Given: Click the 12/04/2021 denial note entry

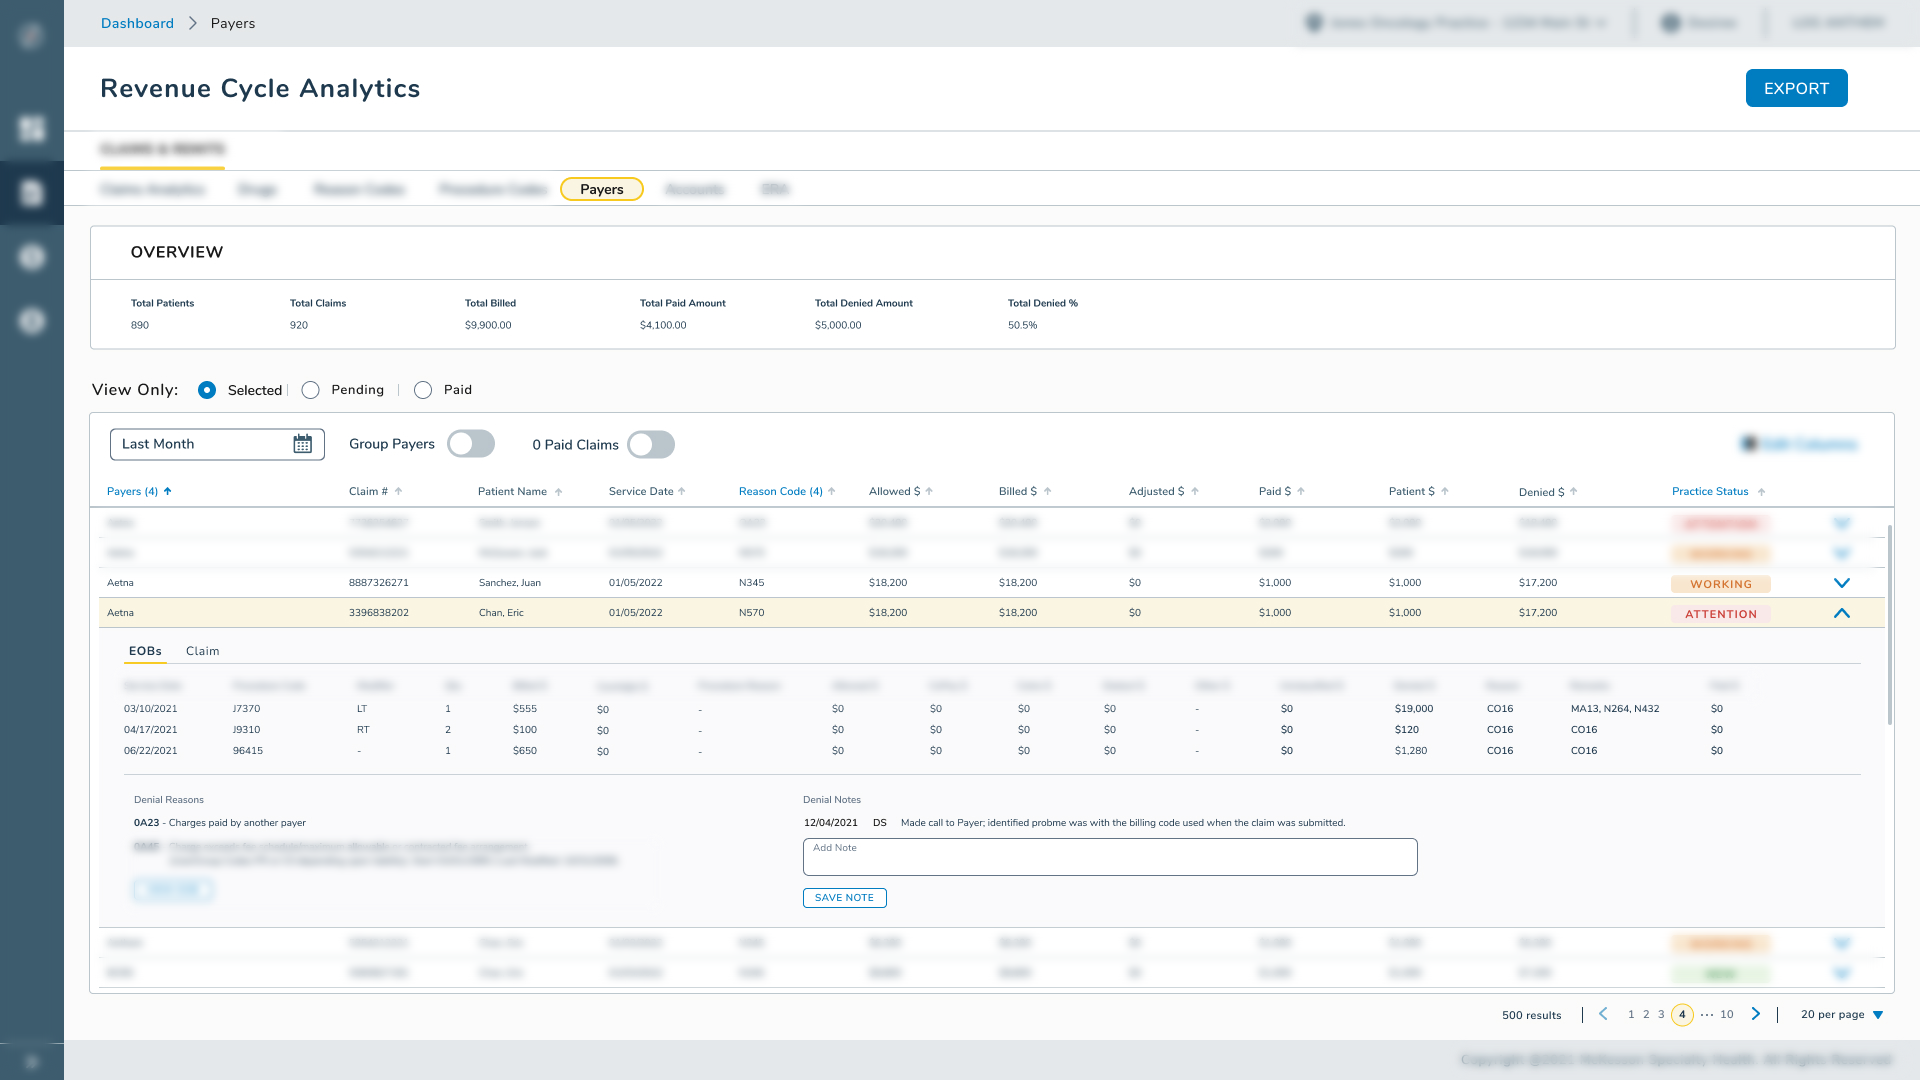Looking at the screenshot, I should [1074, 823].
